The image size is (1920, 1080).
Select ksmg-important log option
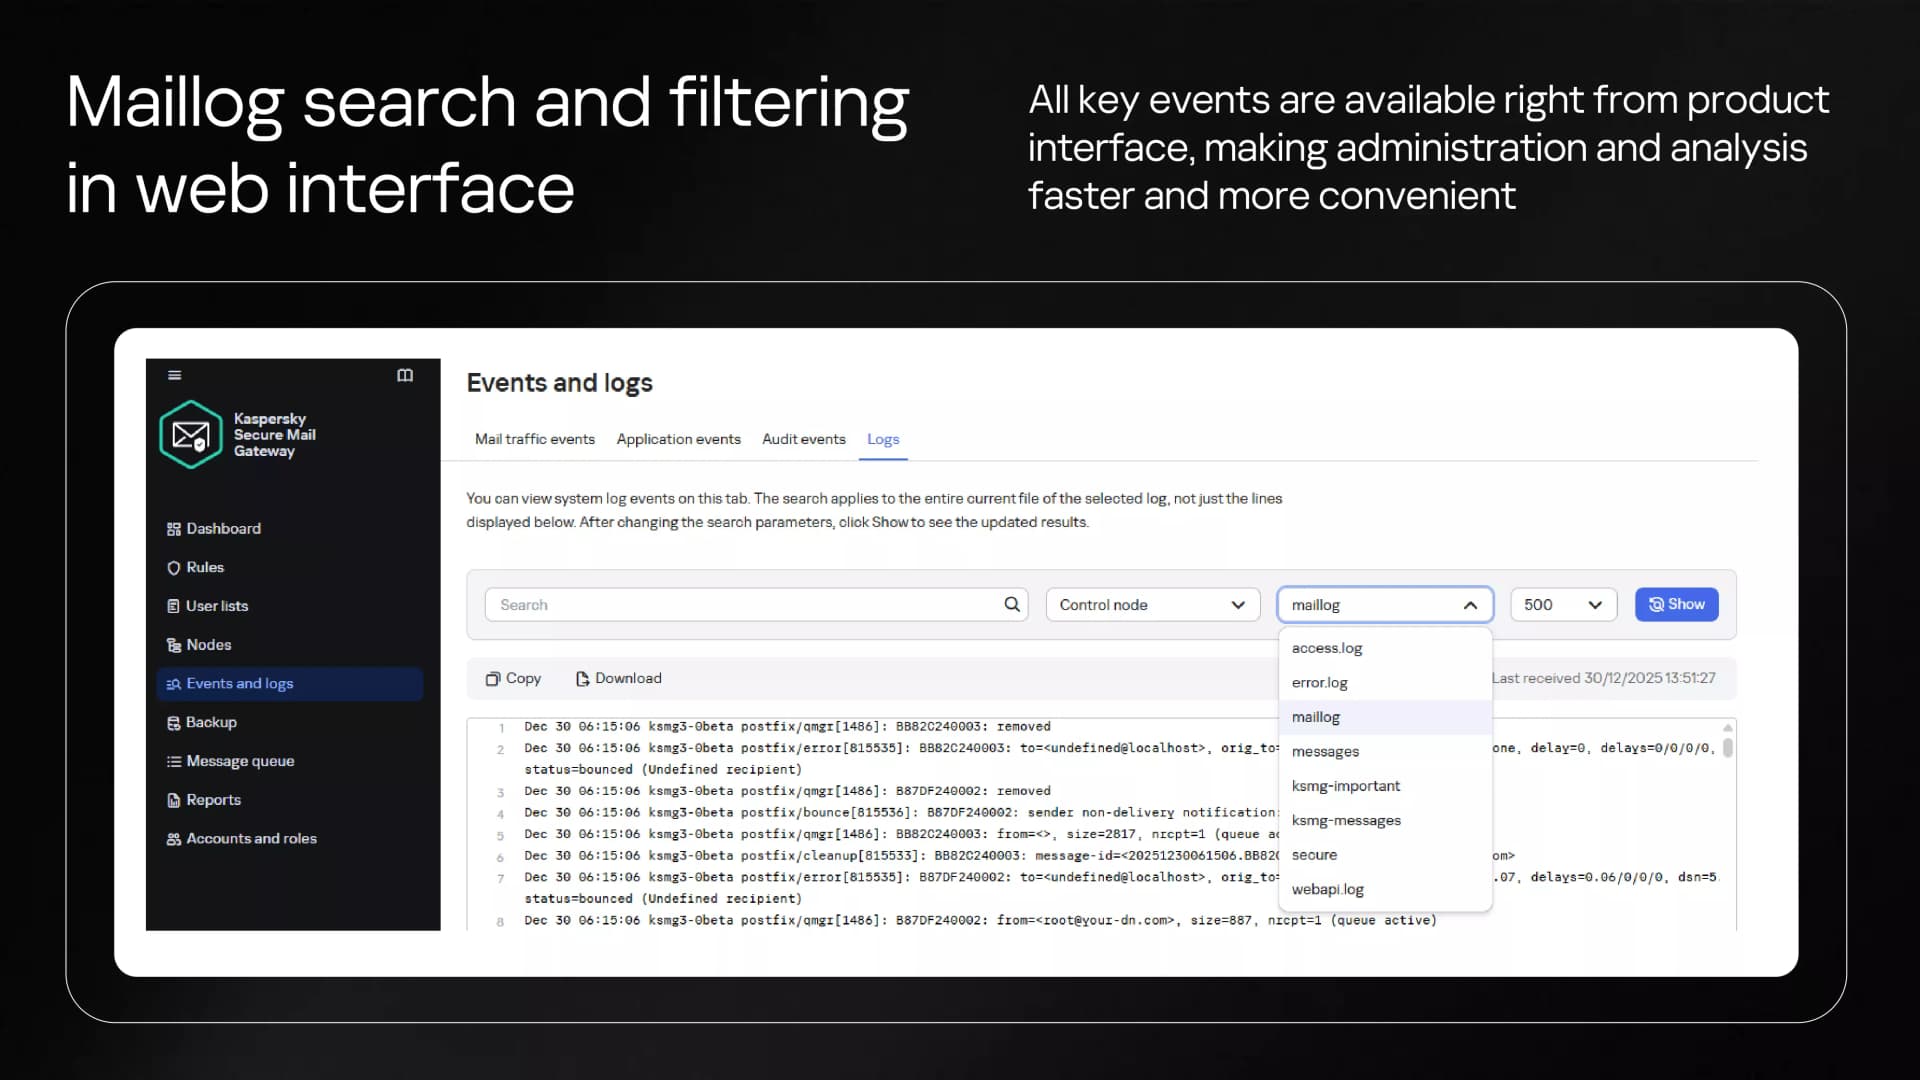click(x=1385, y=786)
